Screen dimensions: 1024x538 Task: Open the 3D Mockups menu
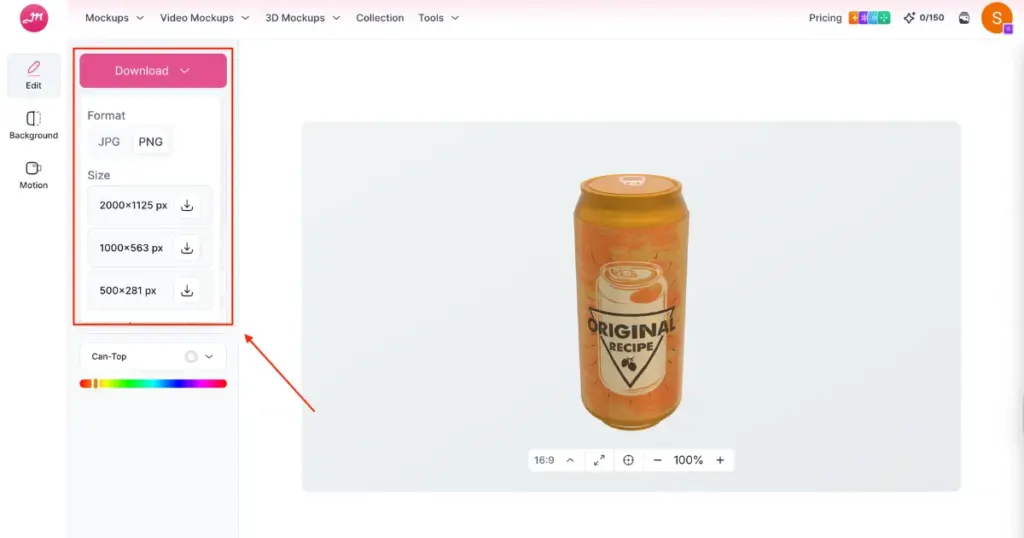(x=302, y=18)
